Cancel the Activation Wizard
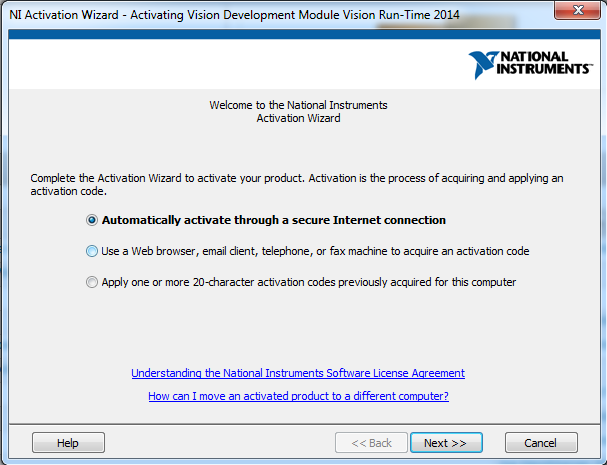Image resolution: width=607 pixels, height=465 pixels. tap(541, 443)
